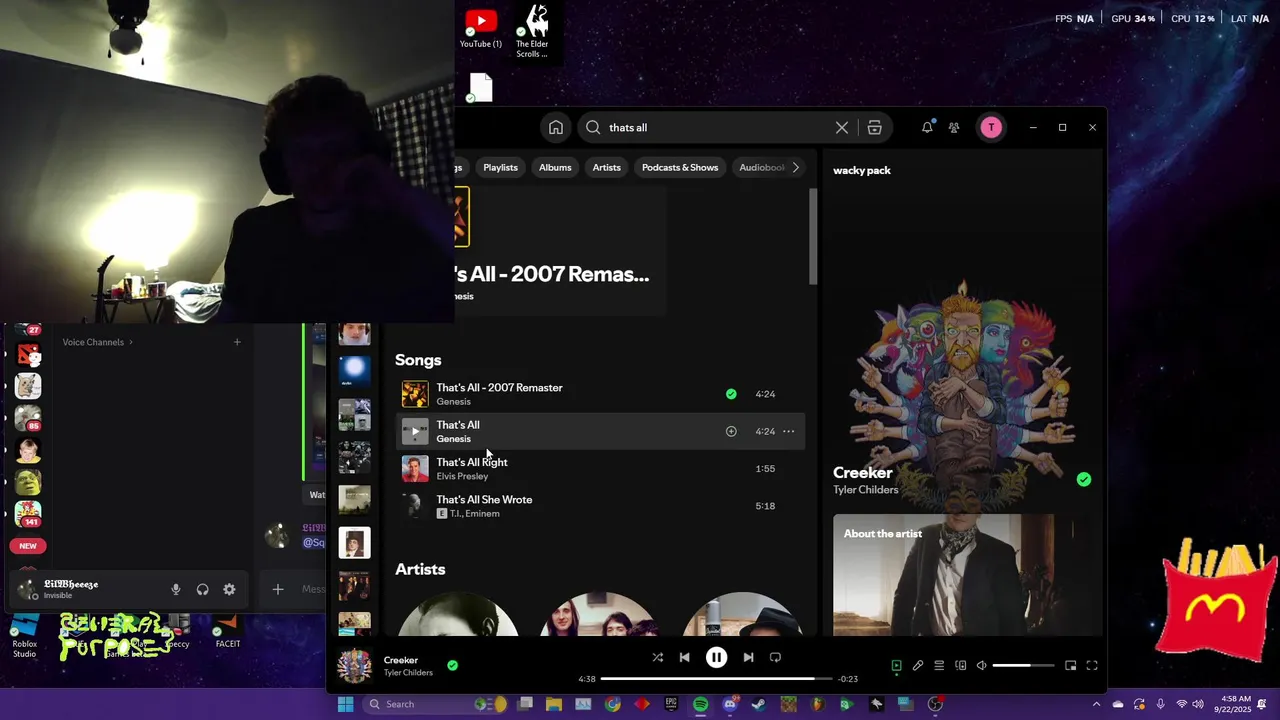Open Discord server with 141 badge
The height and width of the screenshot is (720, 1280).
(x=28, y=514)
